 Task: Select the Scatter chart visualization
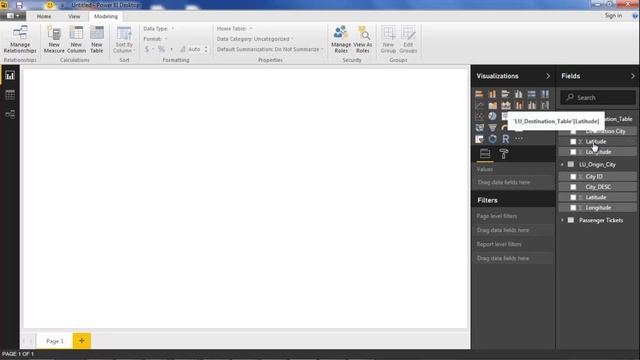(x=479, y=116)
